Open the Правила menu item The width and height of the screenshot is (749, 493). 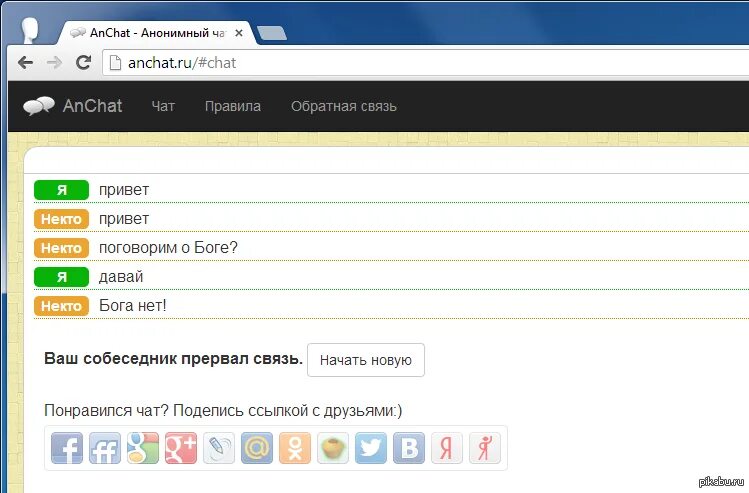tap(233, 106)
